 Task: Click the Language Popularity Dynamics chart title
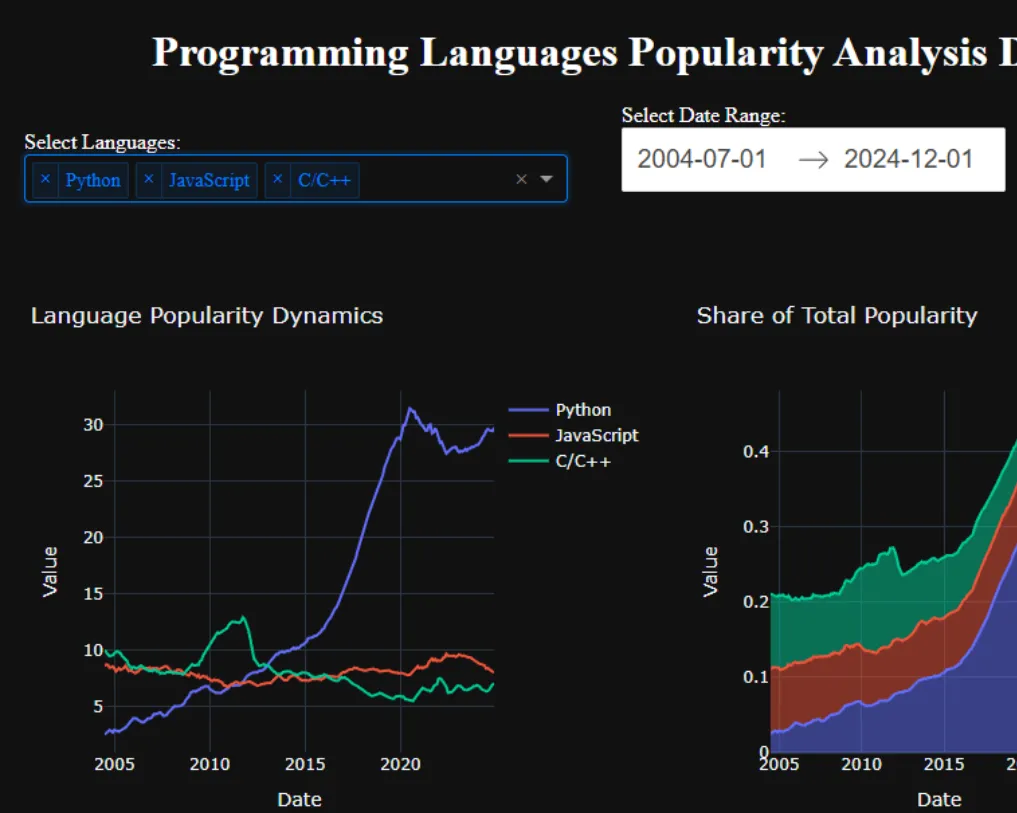pos(207,316)
